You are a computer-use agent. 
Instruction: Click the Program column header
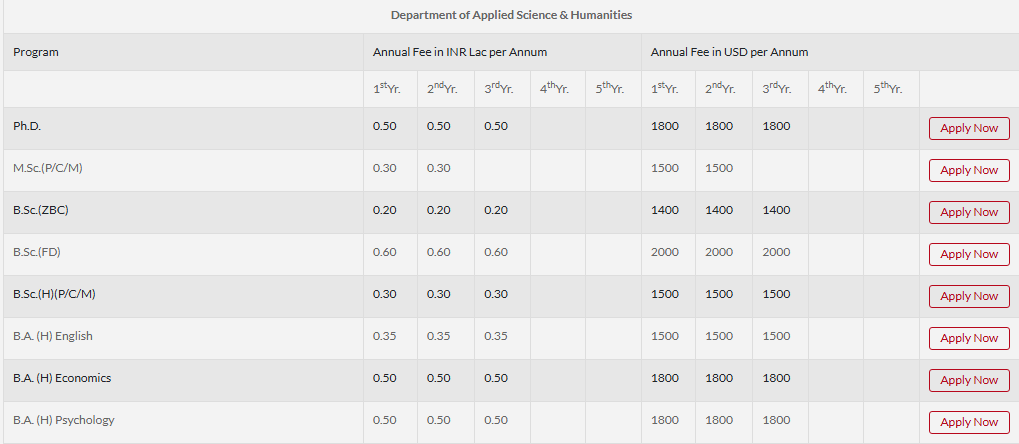click(x=36, y=52)
